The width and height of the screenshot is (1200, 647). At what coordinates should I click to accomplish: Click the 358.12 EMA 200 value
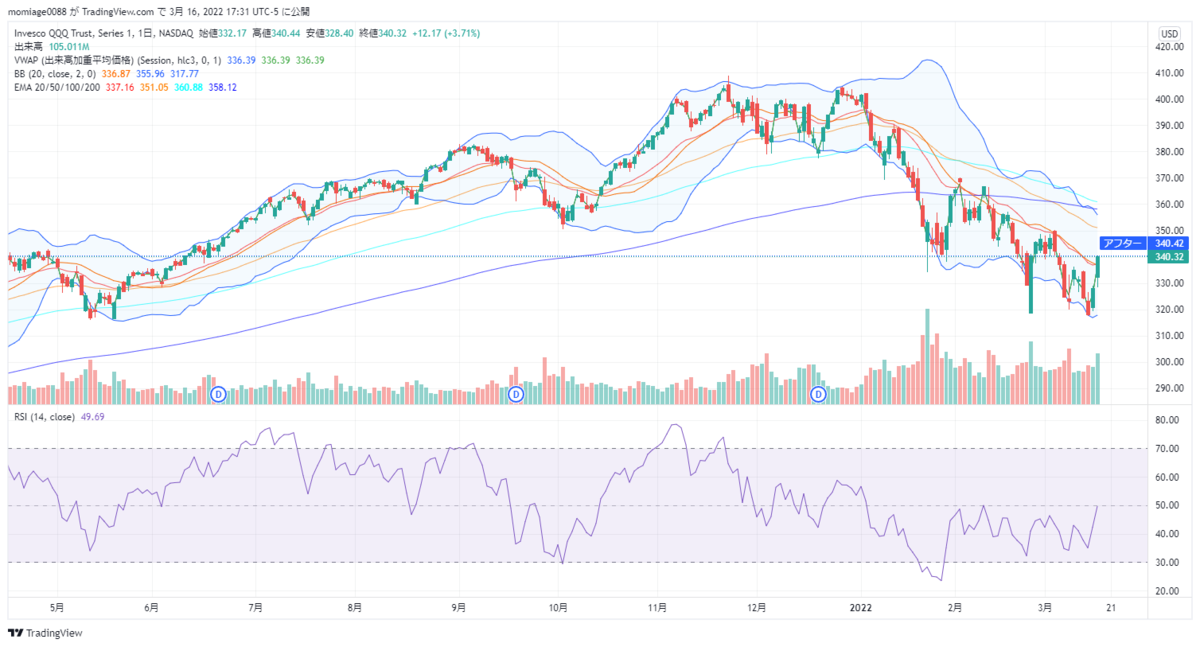[223, 87]
